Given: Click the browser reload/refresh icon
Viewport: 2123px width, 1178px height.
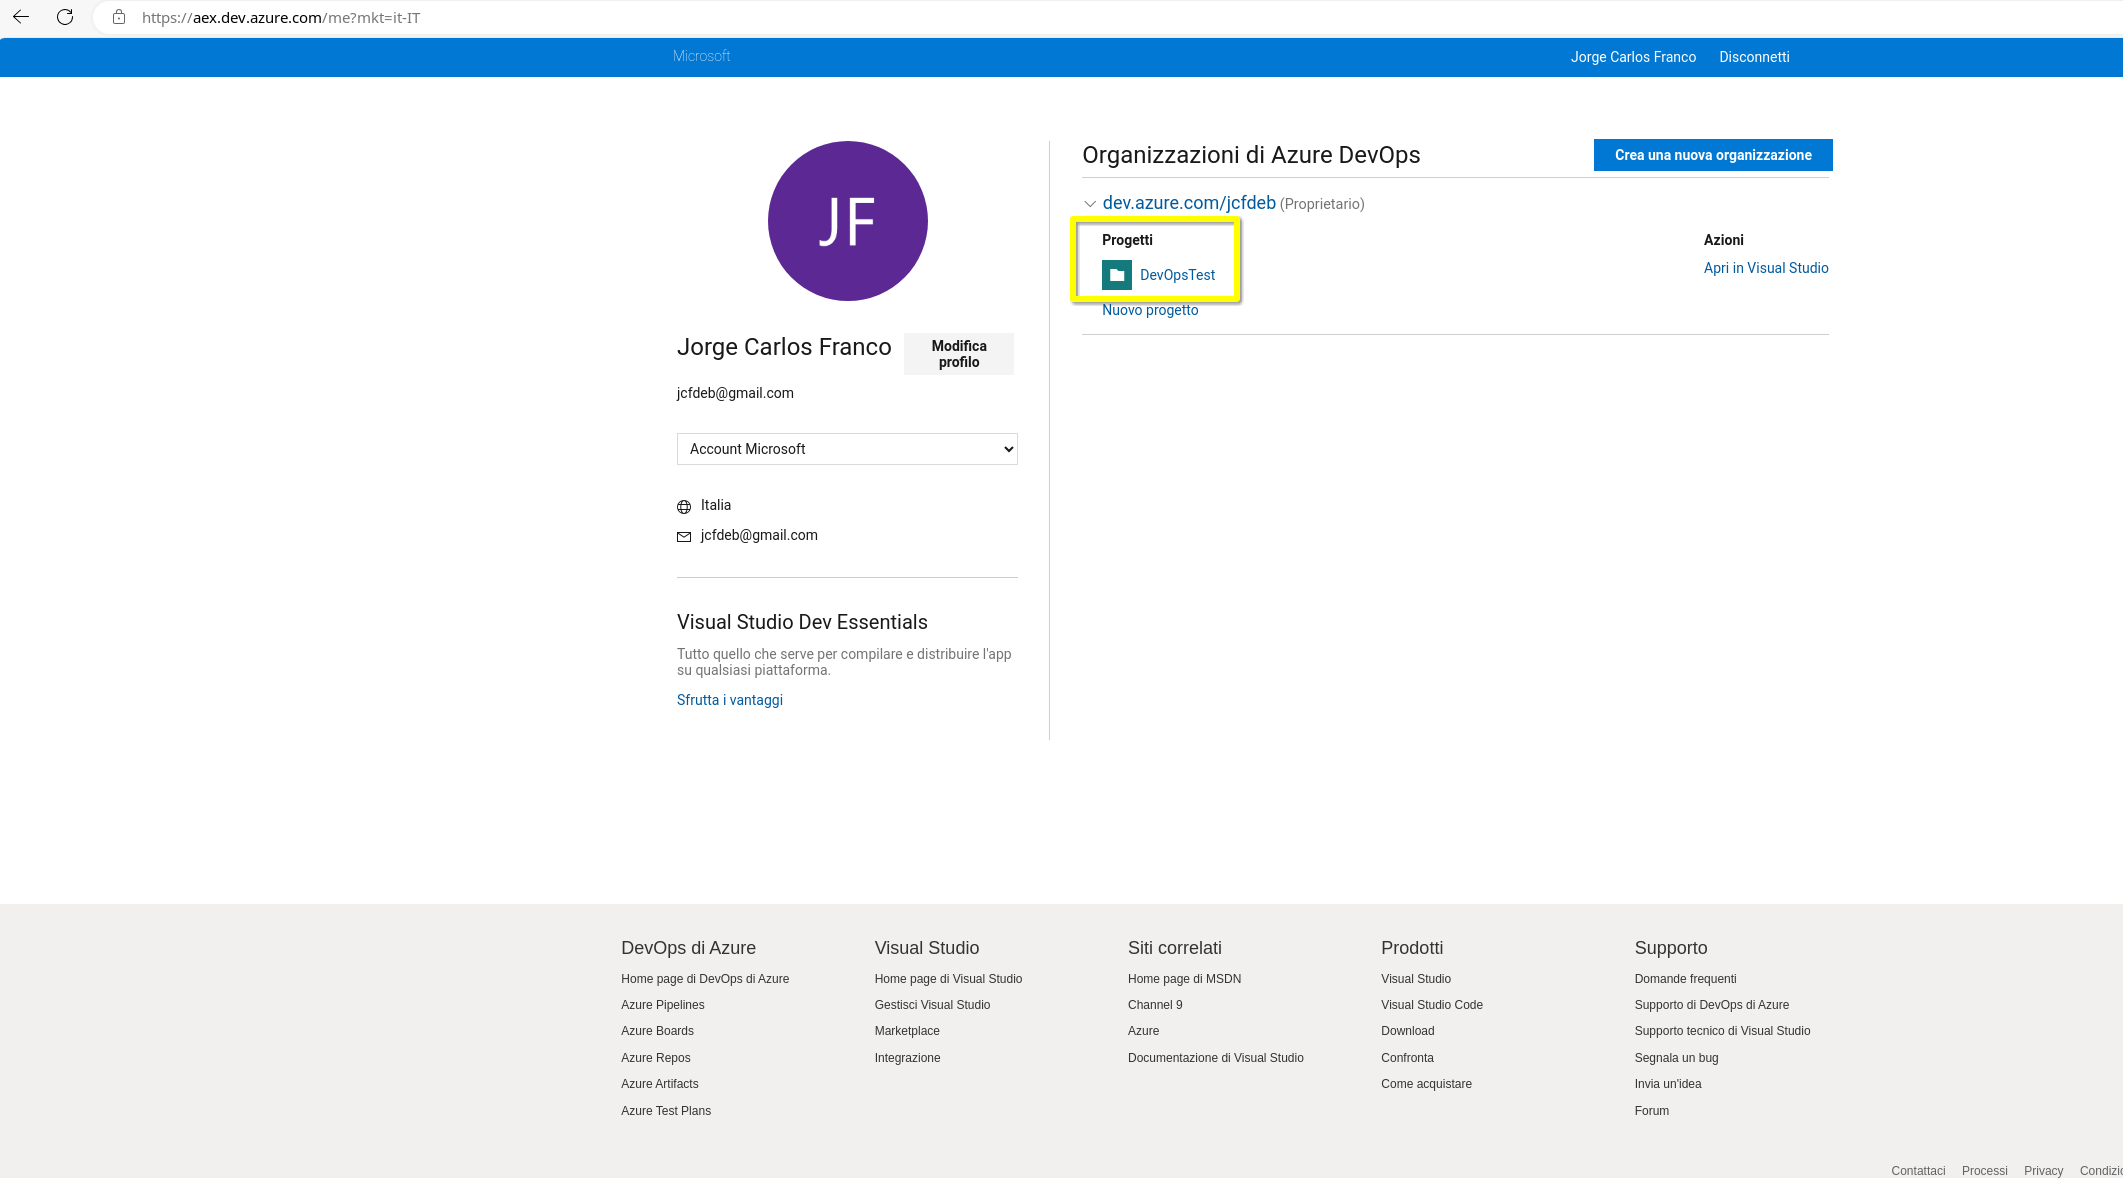Looking at the screenshot, I should [x=65, y=16].
